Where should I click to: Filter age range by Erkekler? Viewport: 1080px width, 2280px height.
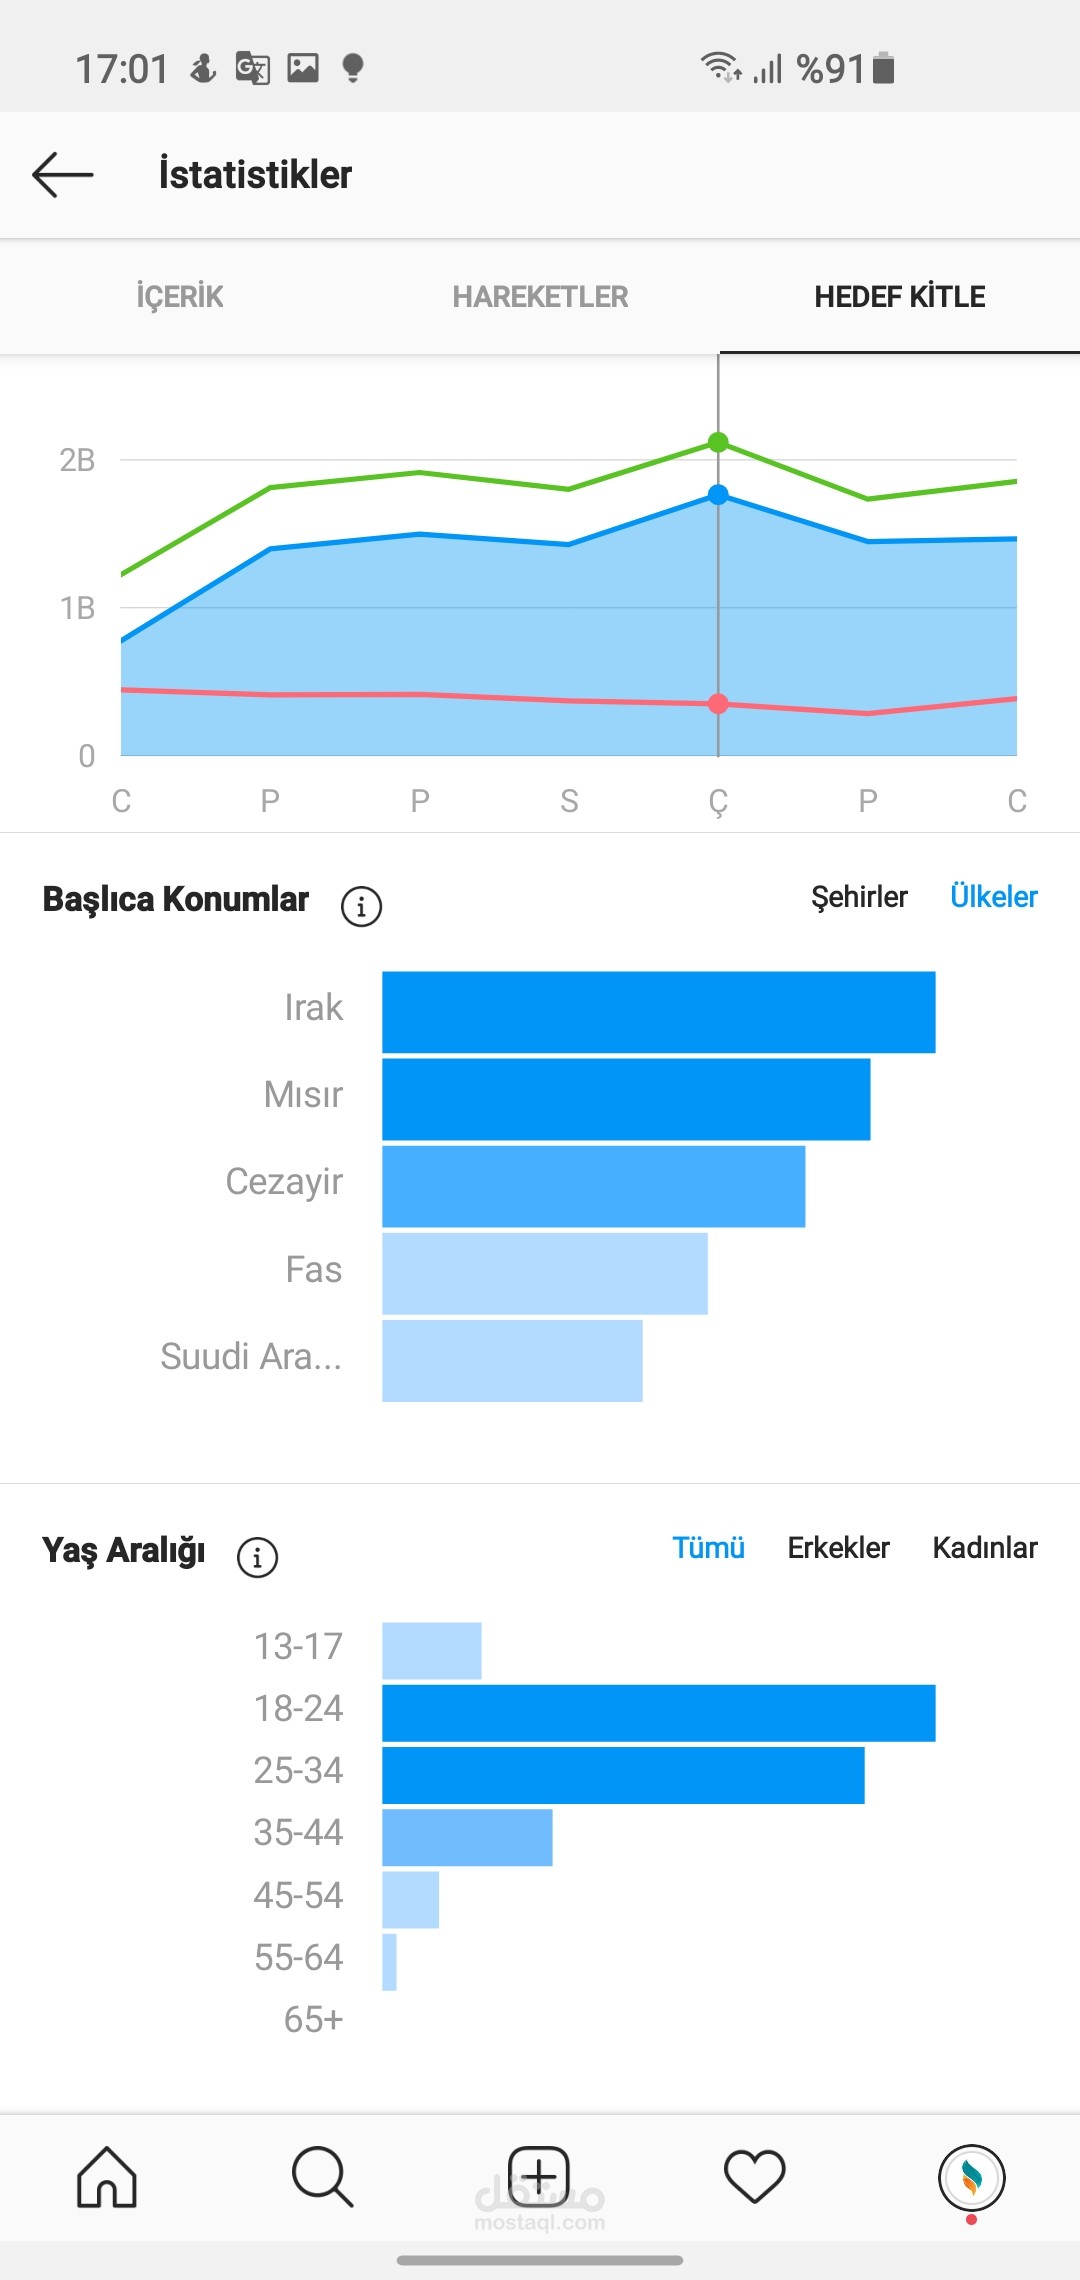[838, 1548]
